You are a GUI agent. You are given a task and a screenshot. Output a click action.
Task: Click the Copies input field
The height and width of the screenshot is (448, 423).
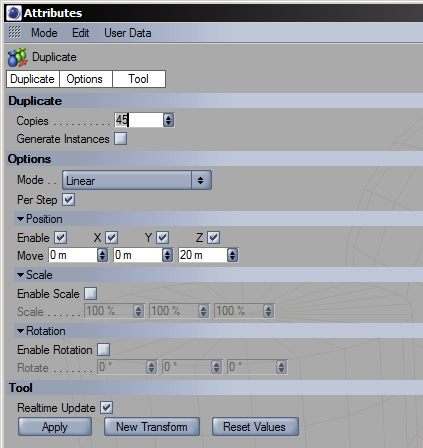(x=139, y=120)
